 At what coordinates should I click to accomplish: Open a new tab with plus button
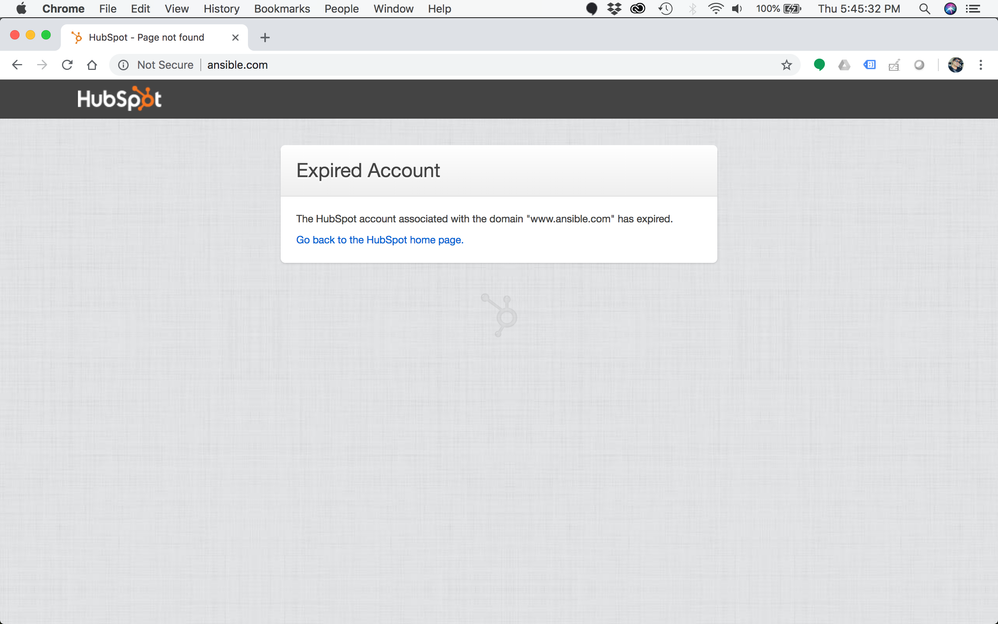pyautogui.click(x=265, y=38)
